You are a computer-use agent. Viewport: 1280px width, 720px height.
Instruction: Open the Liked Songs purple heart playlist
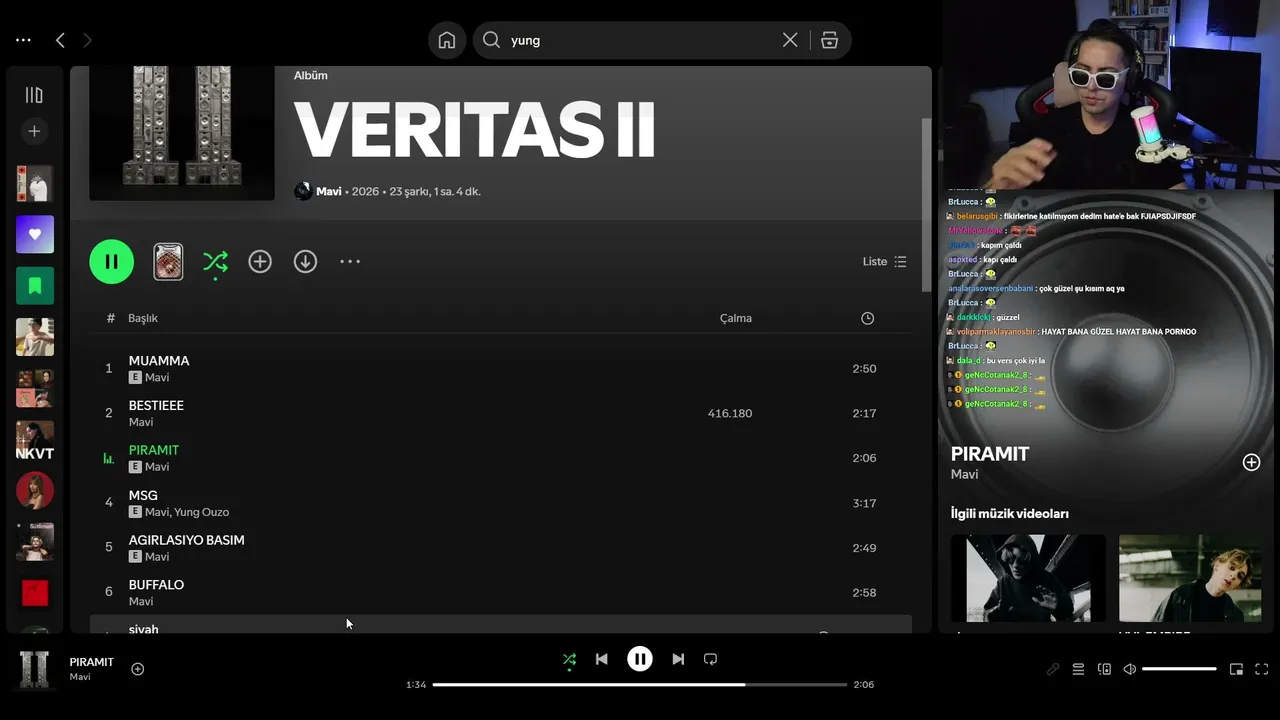(35, 234)
